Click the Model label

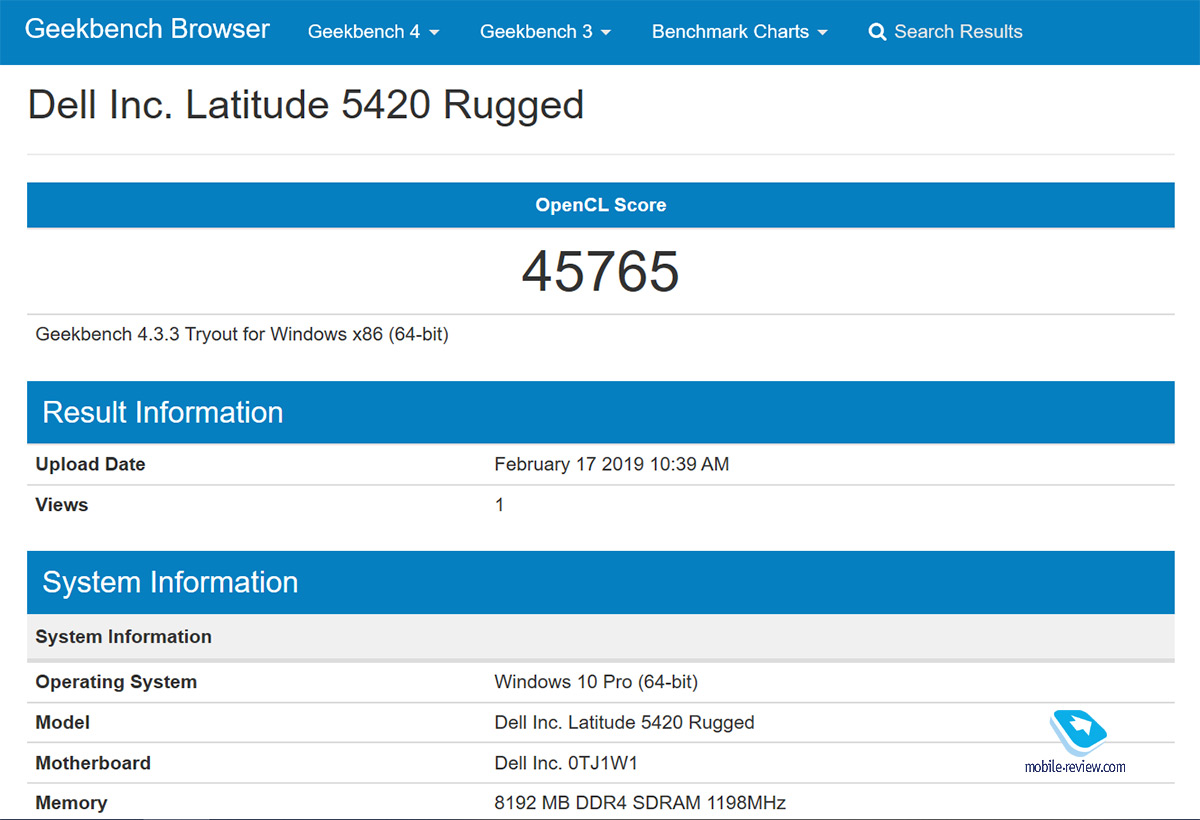(62, 722)
